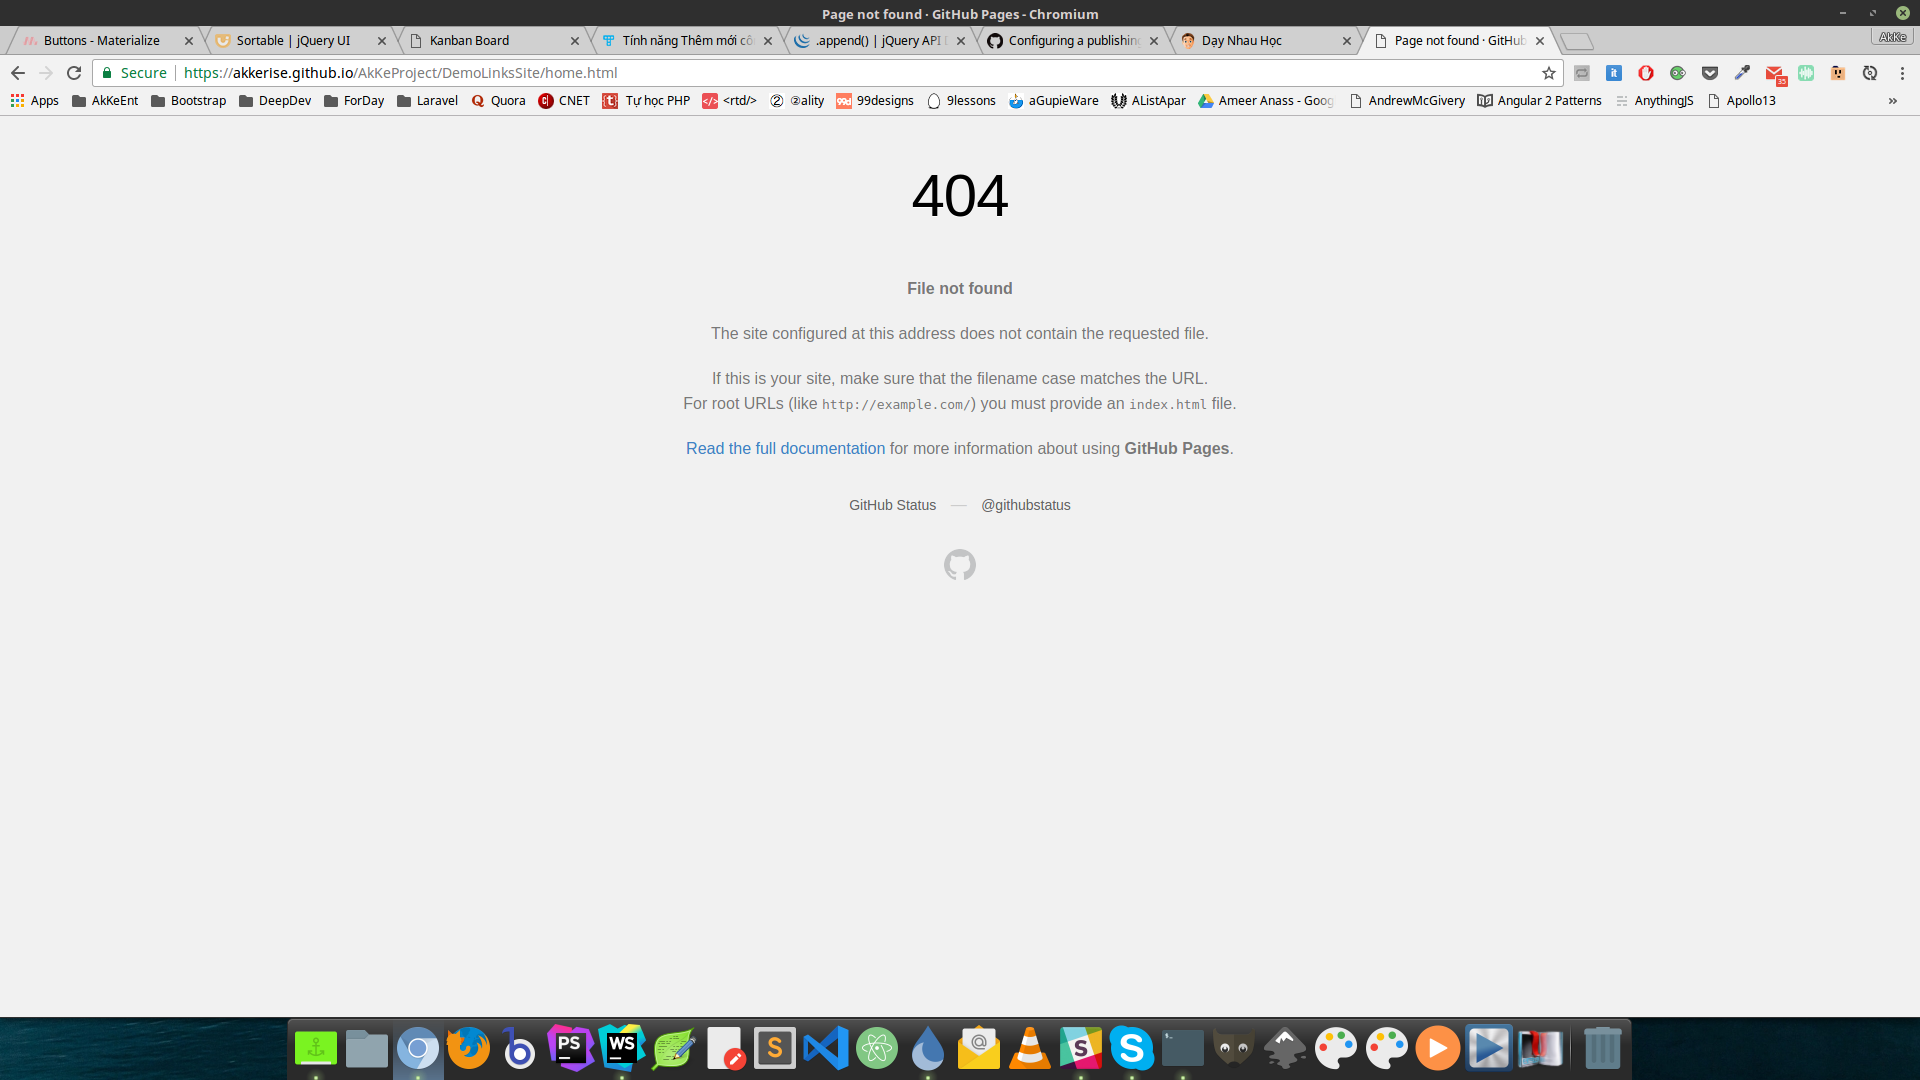The image size is (1920, 1080).
Task: Follow the GitHub Status link
Action: (x=892, y=505)
